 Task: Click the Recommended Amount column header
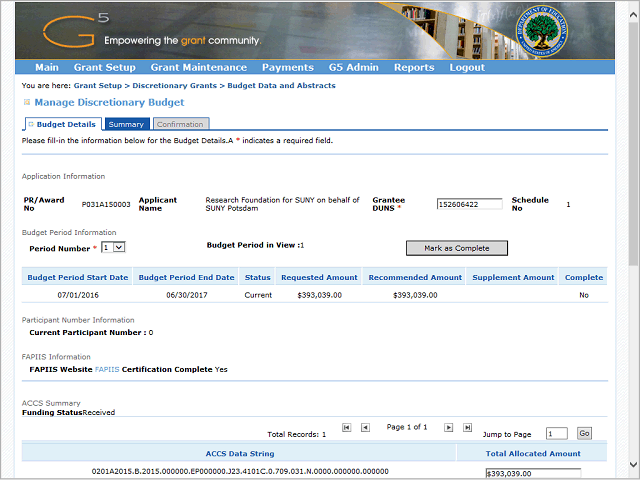415,278
